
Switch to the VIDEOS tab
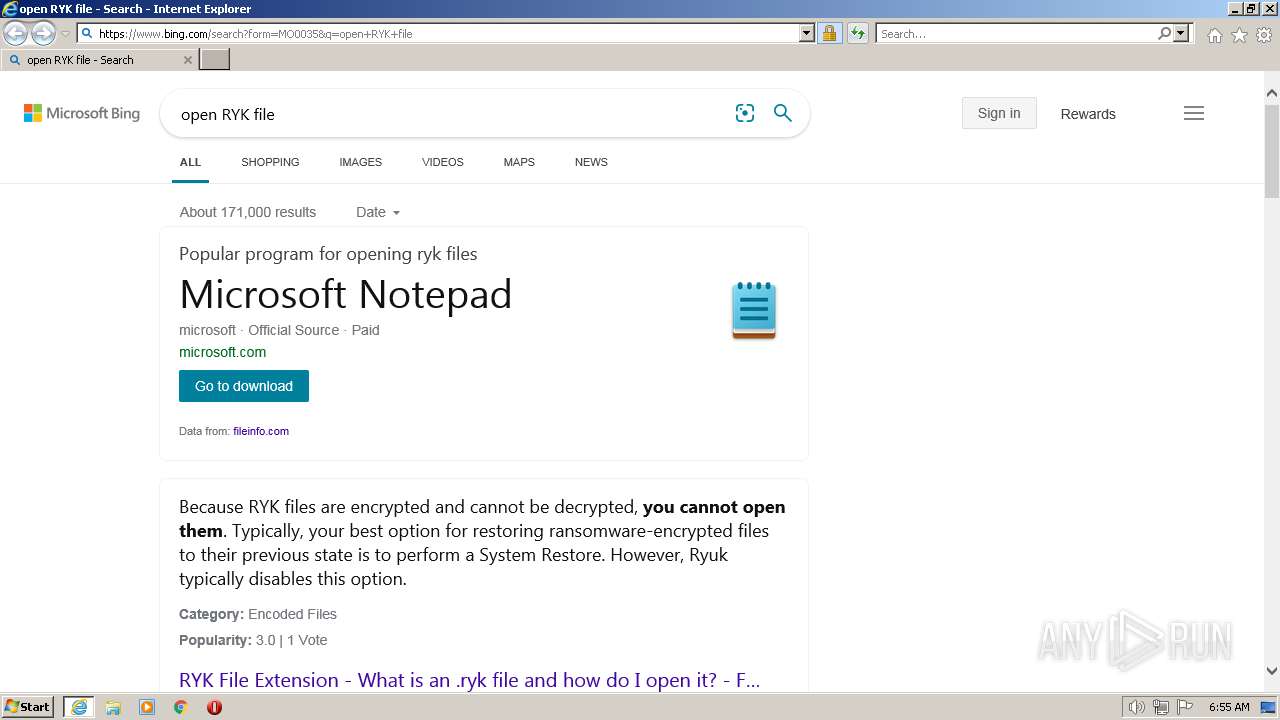pyautogui.click(x=443, y=162)
